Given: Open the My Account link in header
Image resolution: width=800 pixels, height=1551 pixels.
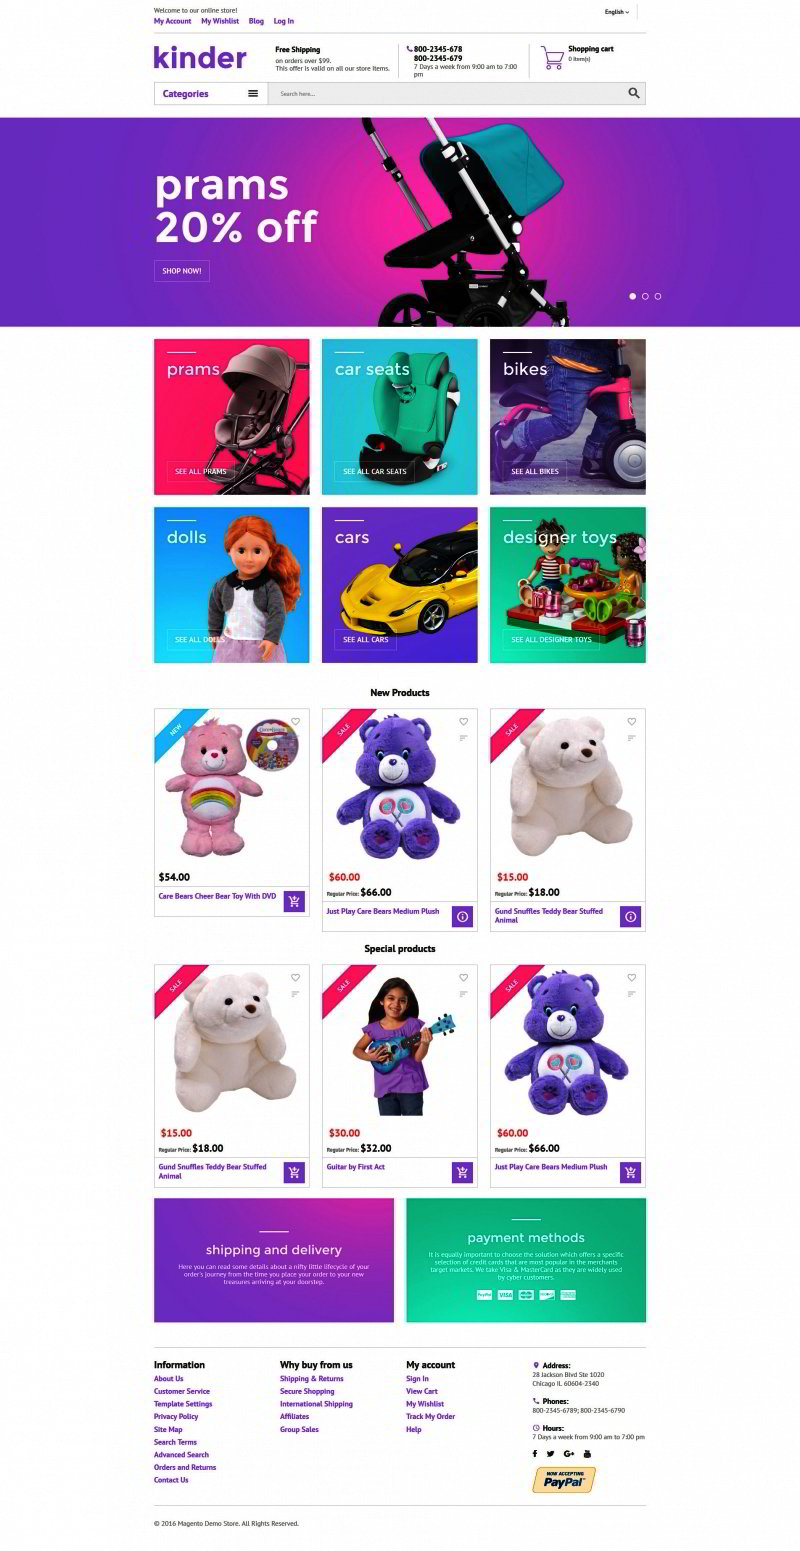Looking at the screenshot, I should 172,21.
